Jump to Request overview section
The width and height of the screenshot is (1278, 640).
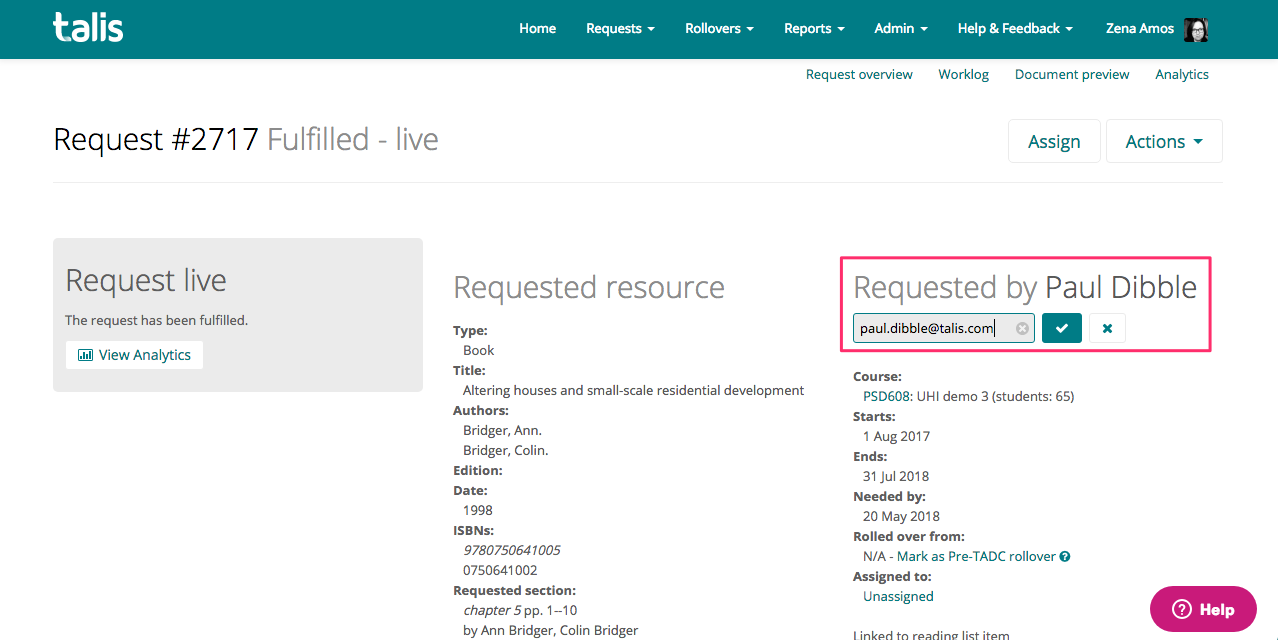coord(859,74)
